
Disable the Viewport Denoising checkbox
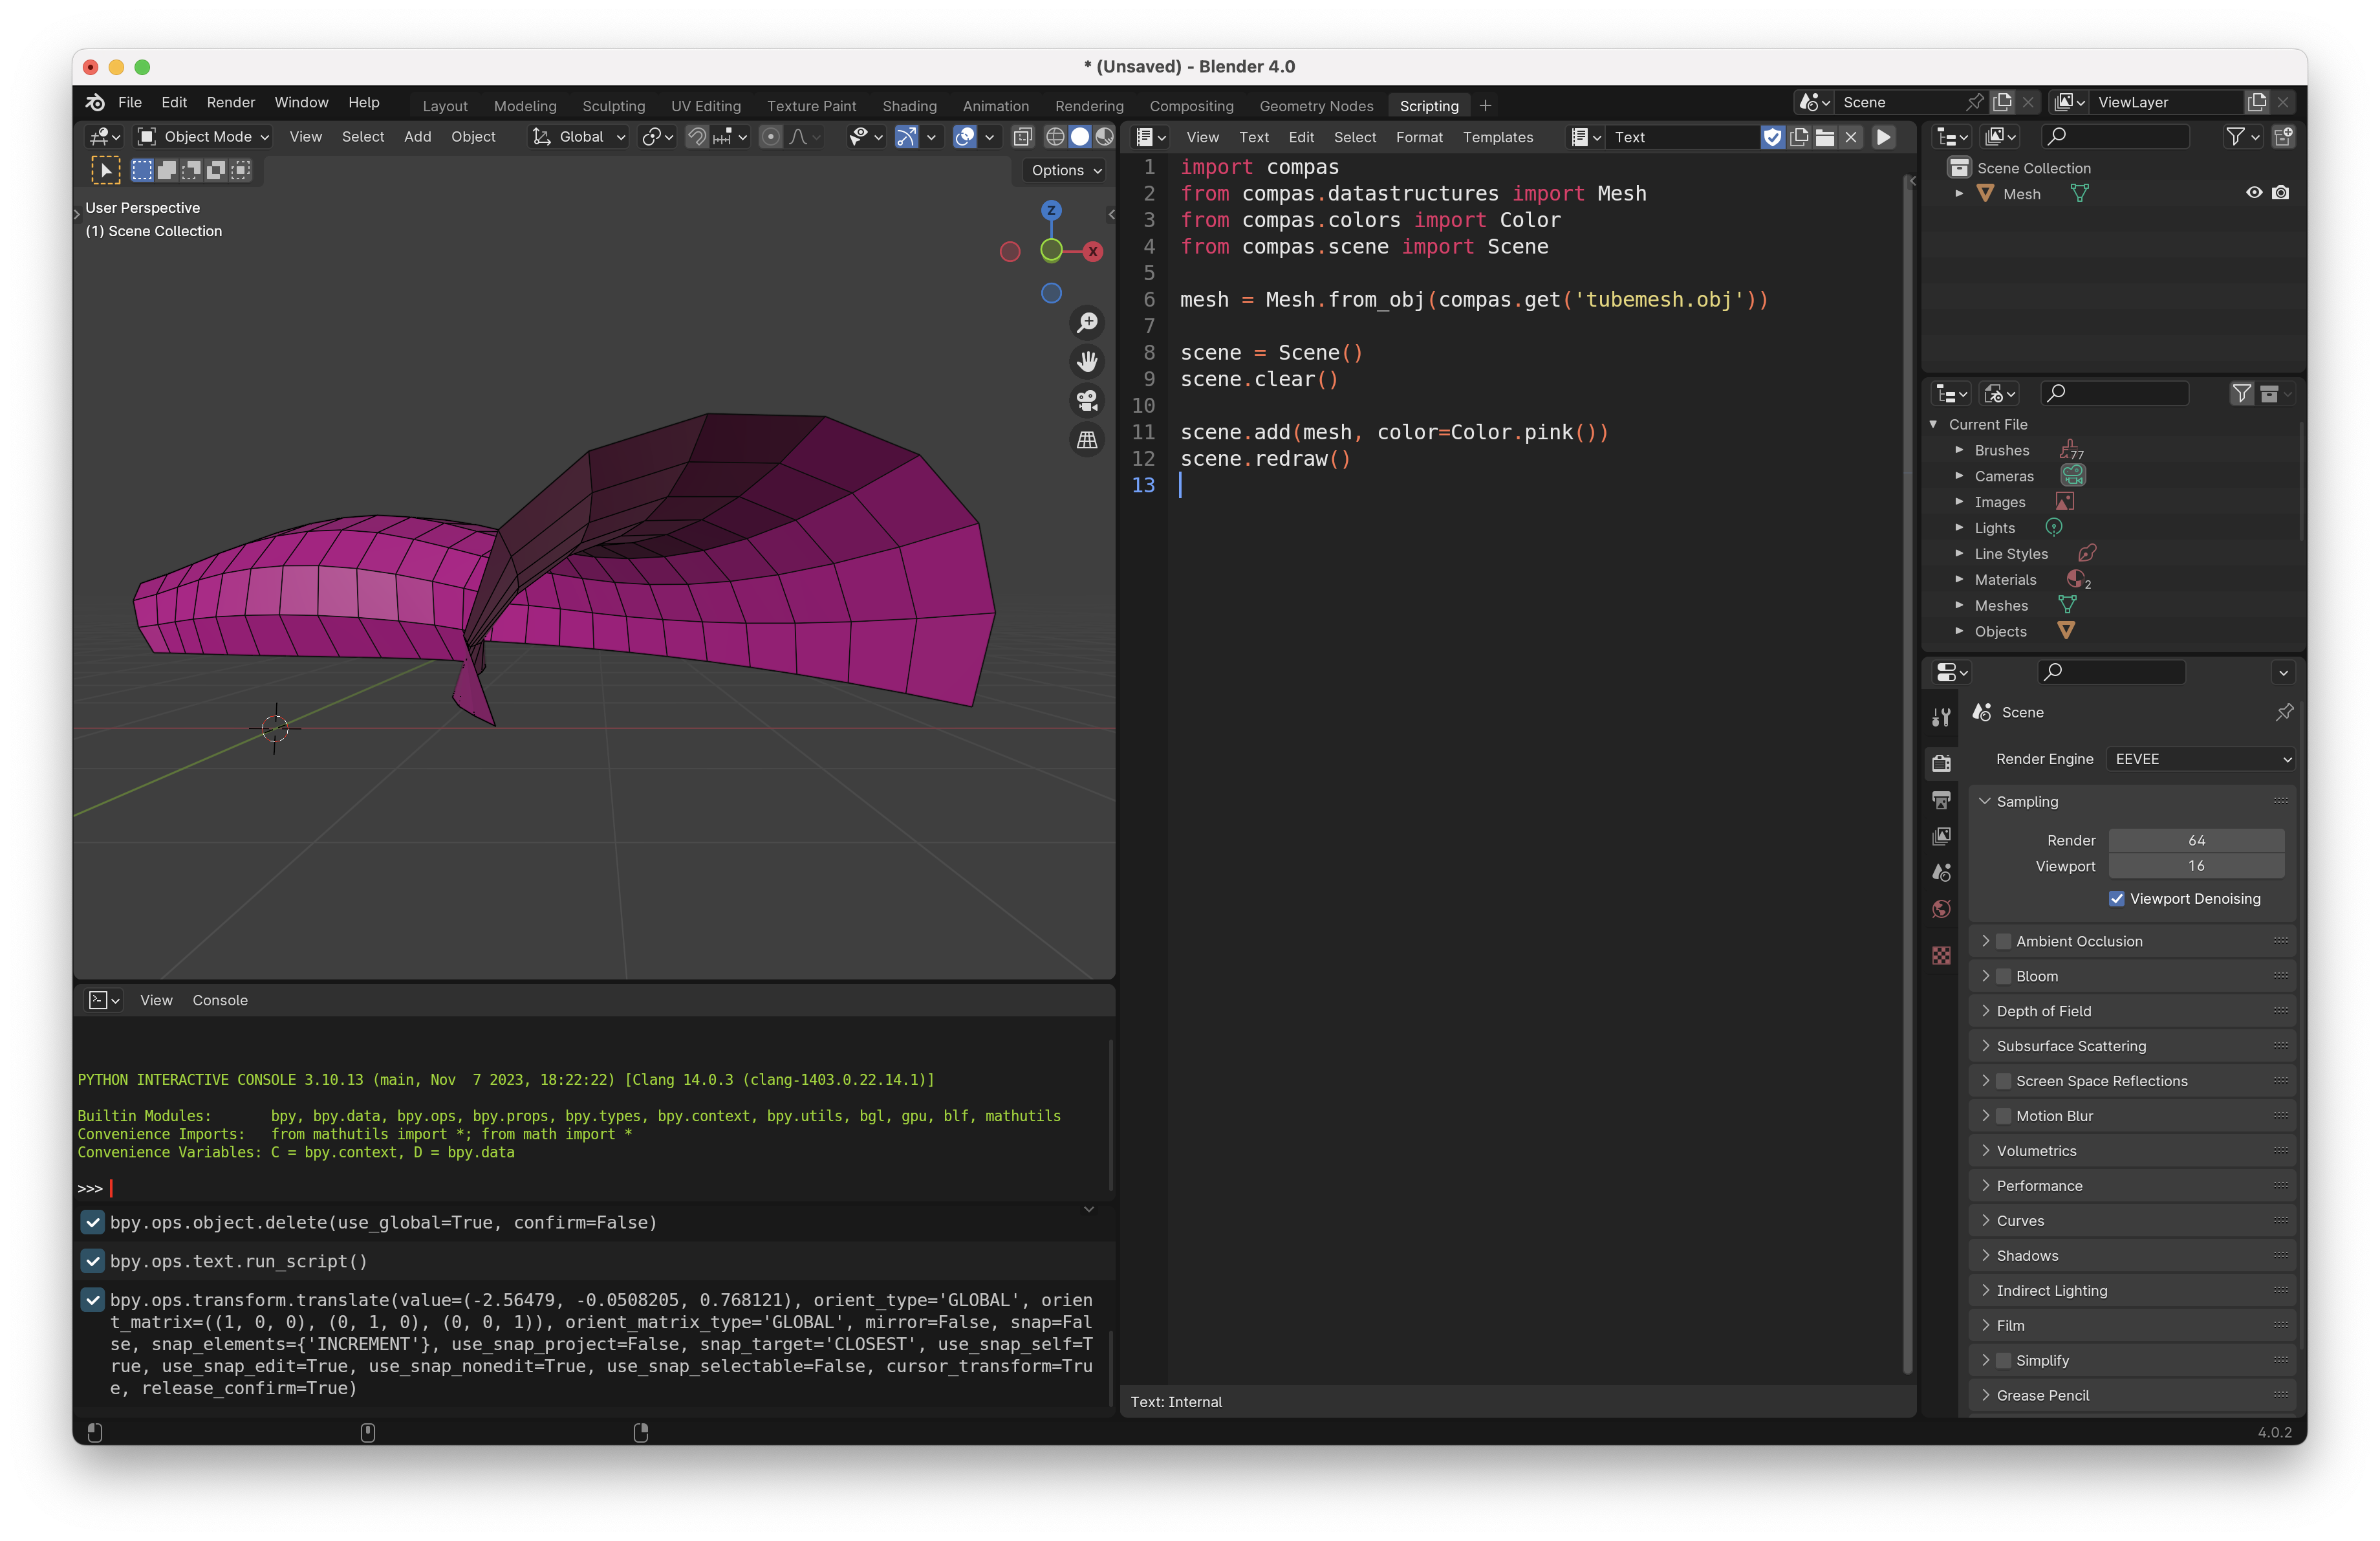pos(2116,899)
